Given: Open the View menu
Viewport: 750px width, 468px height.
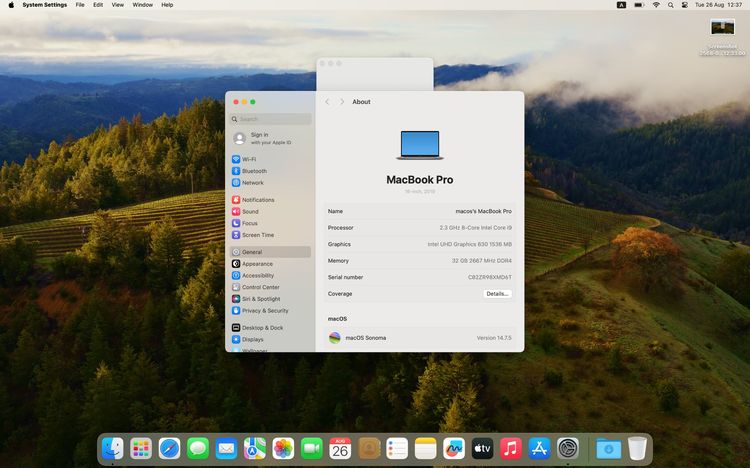Looking at the screenshot, I should (x=118, y=5).
